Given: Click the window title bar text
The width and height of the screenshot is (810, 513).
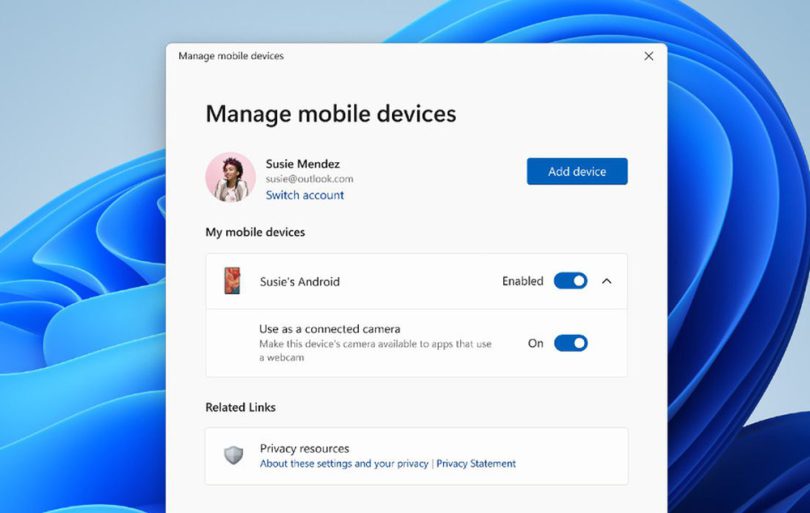Looking at the screenshot, I should pos(231,56).
